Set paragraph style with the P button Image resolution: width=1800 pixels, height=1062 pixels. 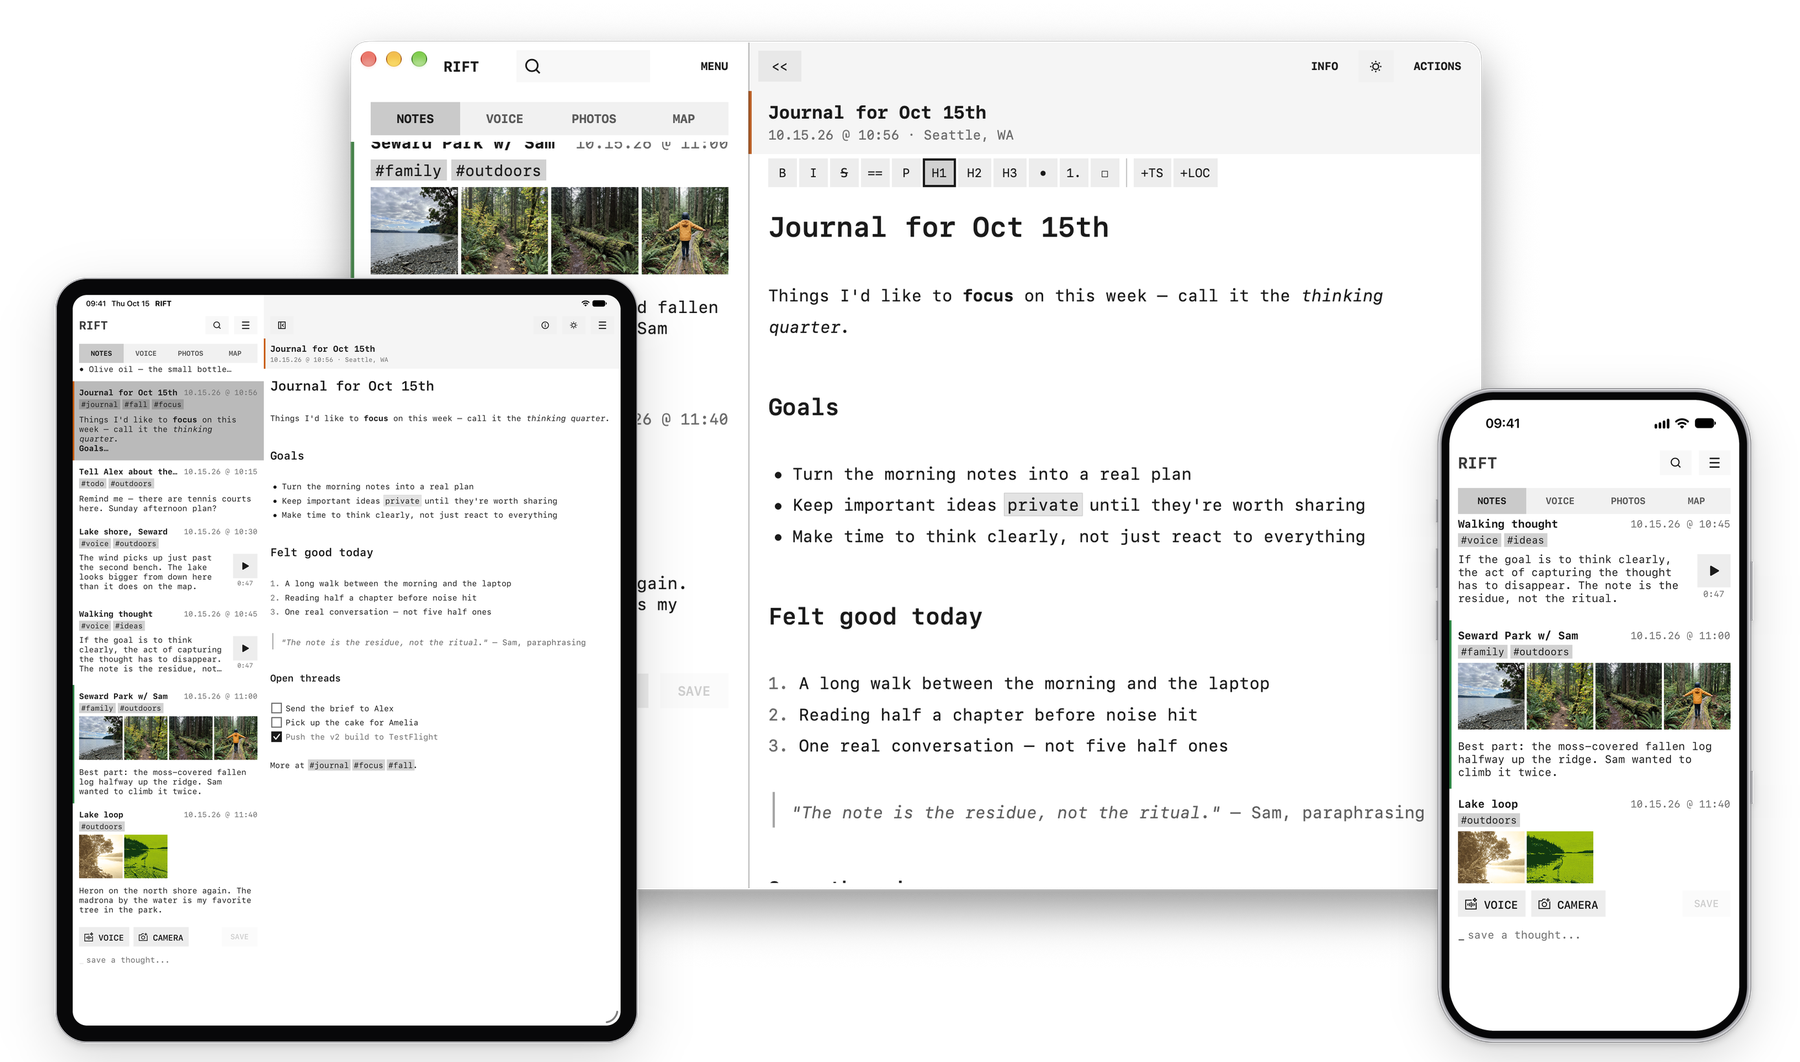[906, 173]
